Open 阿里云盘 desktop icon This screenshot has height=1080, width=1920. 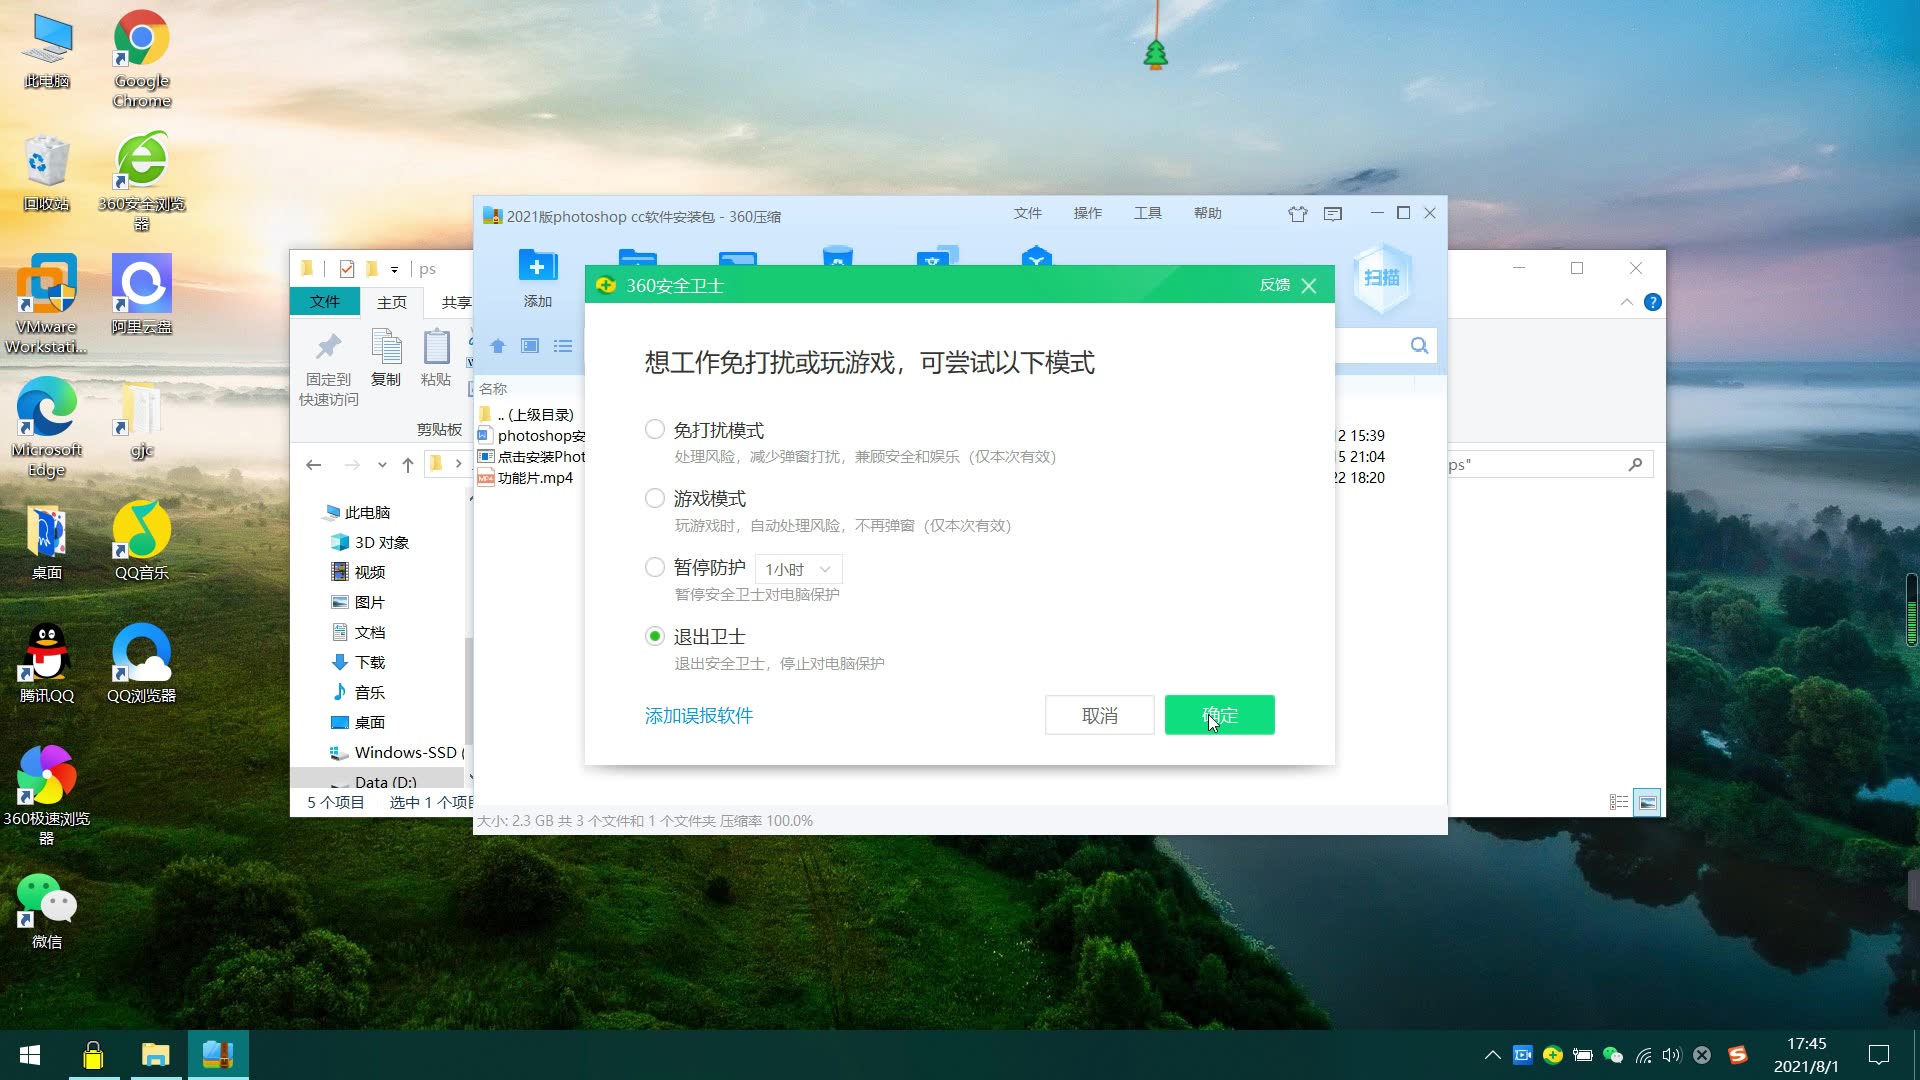141,295
